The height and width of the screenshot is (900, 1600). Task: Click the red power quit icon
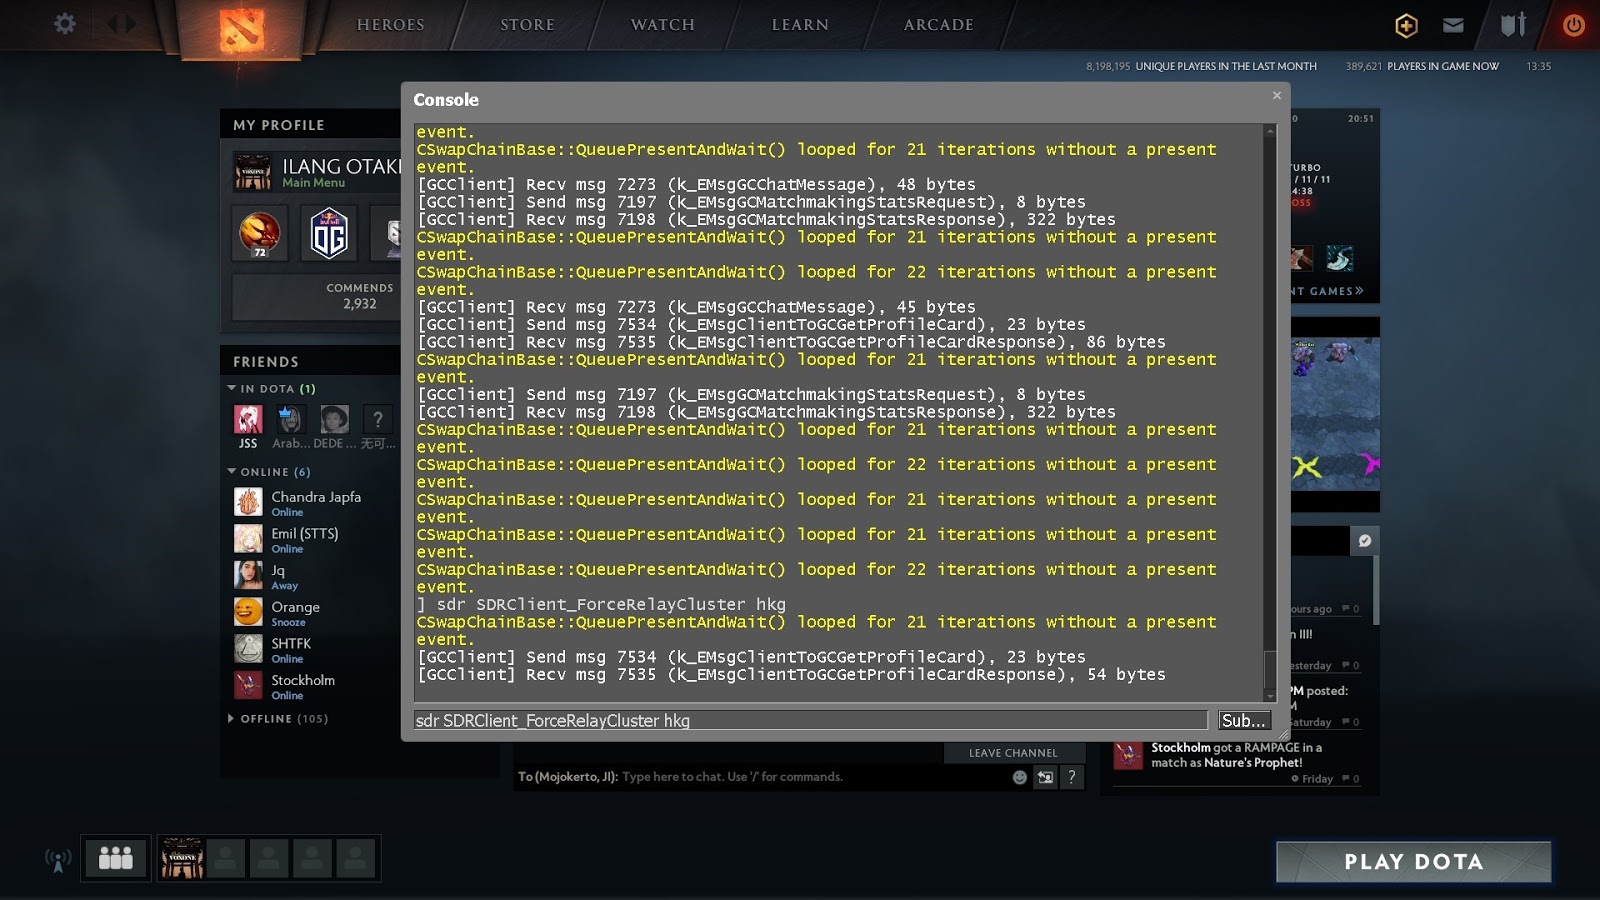(x=1573, y=25)
